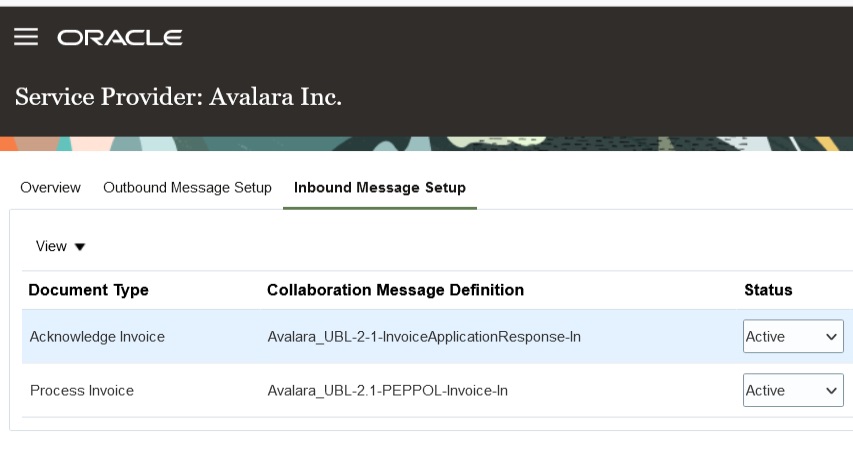The height and width of the screenshot is (458, 853).
Task: Open Status dropdown for Process Invoice
Action: (x=792, y=391)
